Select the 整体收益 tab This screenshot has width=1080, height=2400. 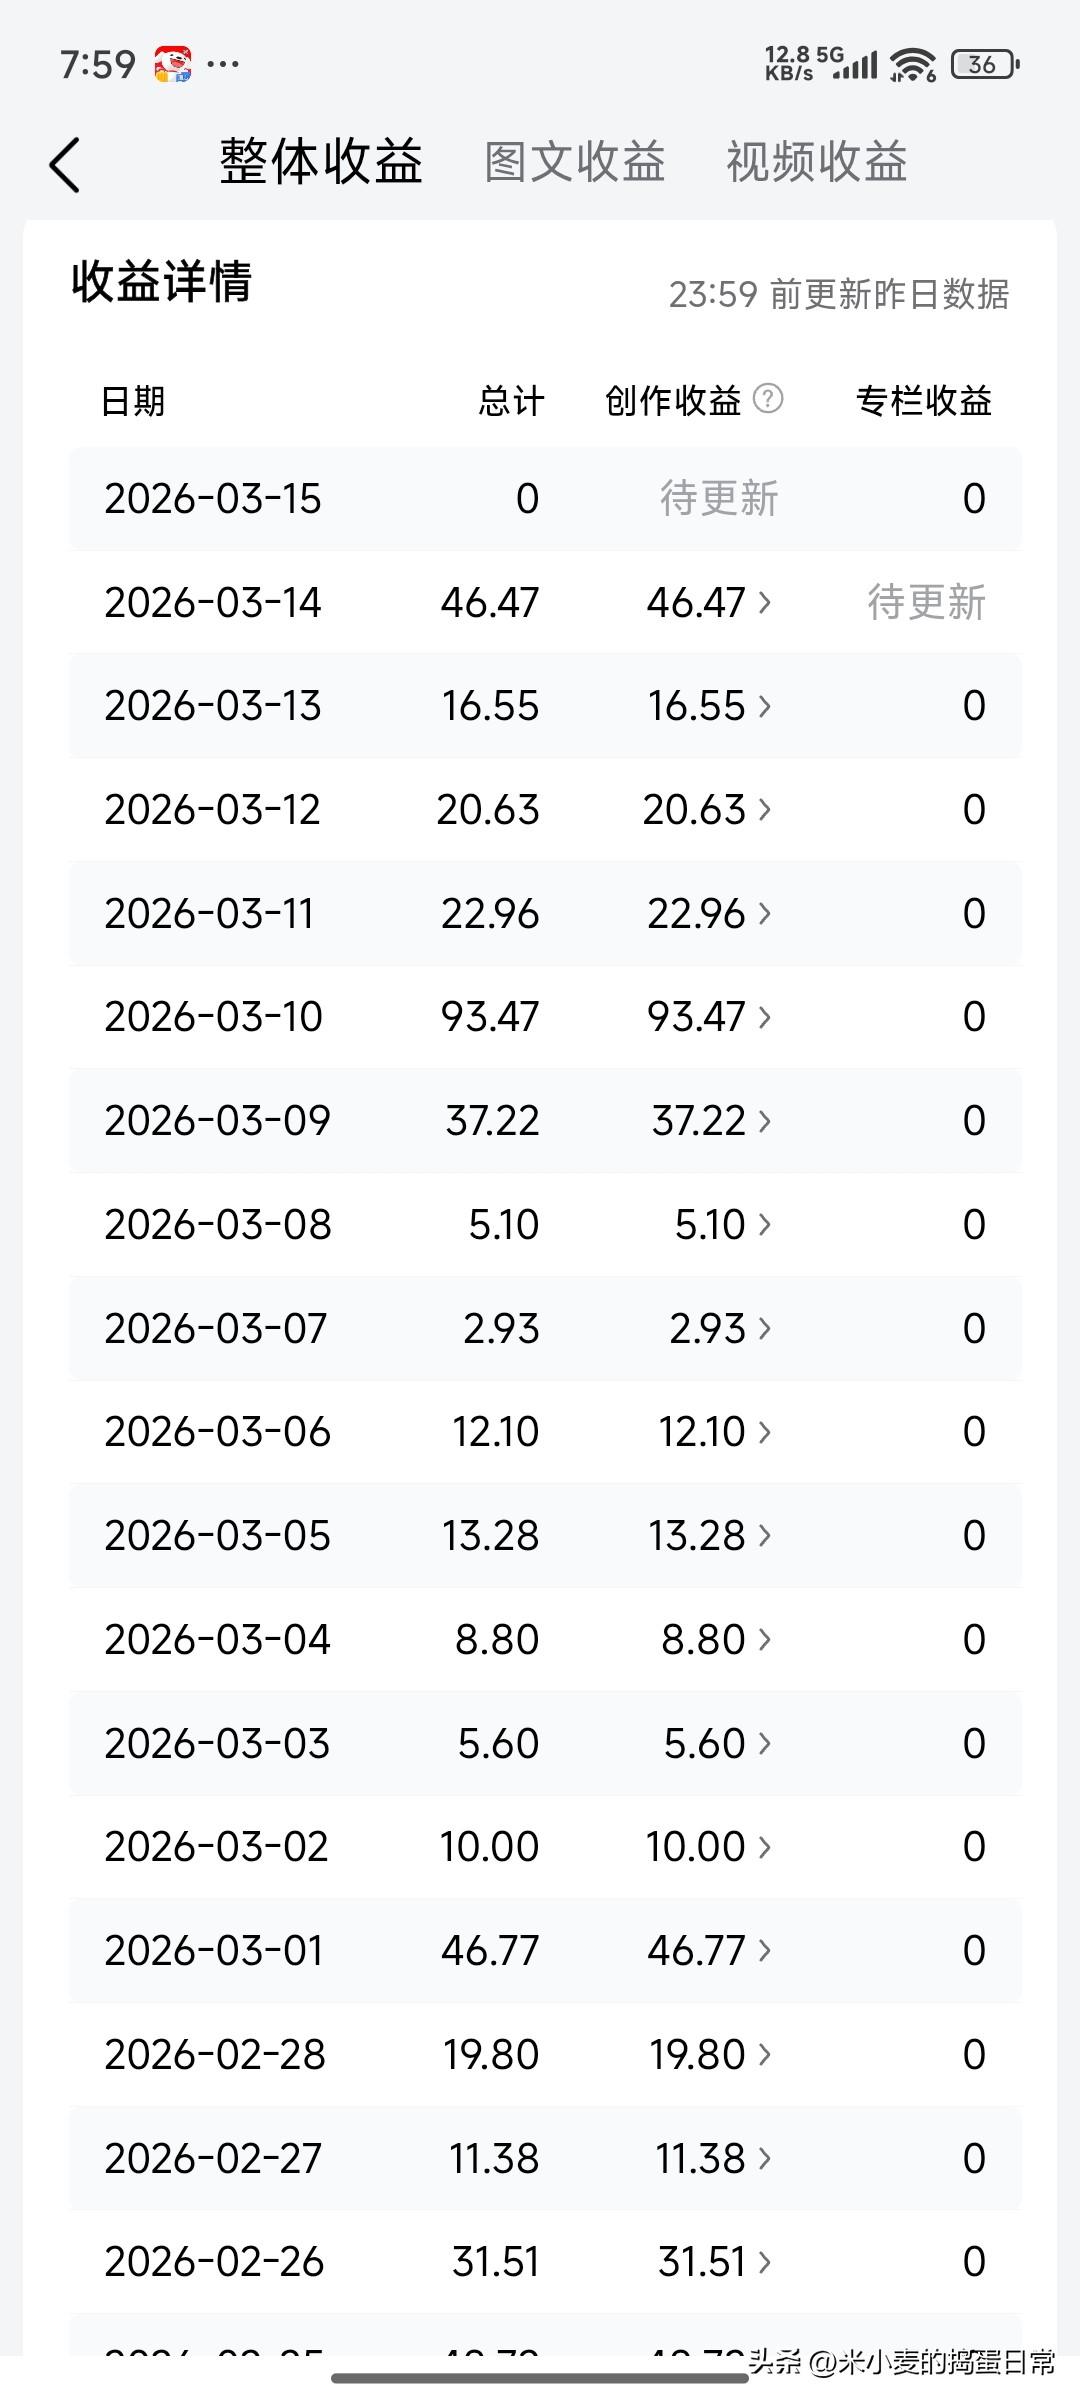pos(321,162)
